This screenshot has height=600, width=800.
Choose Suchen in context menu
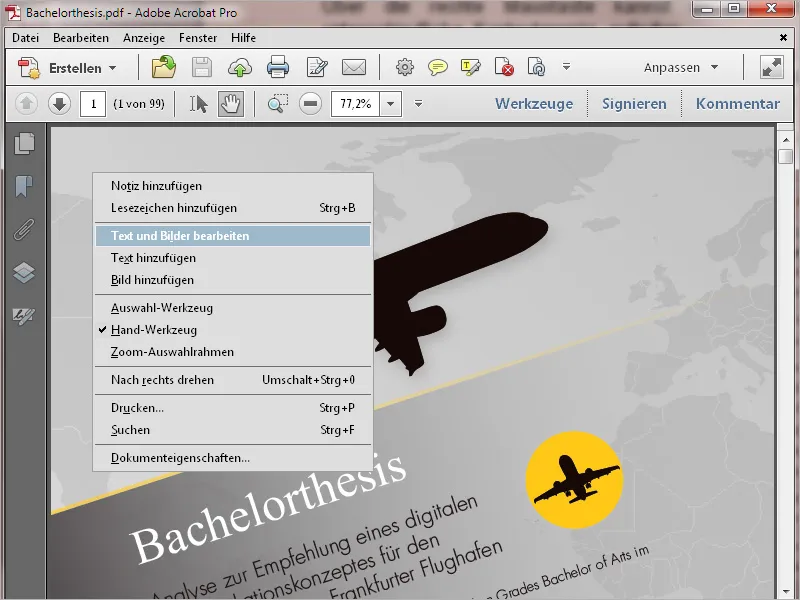(233, 430)
